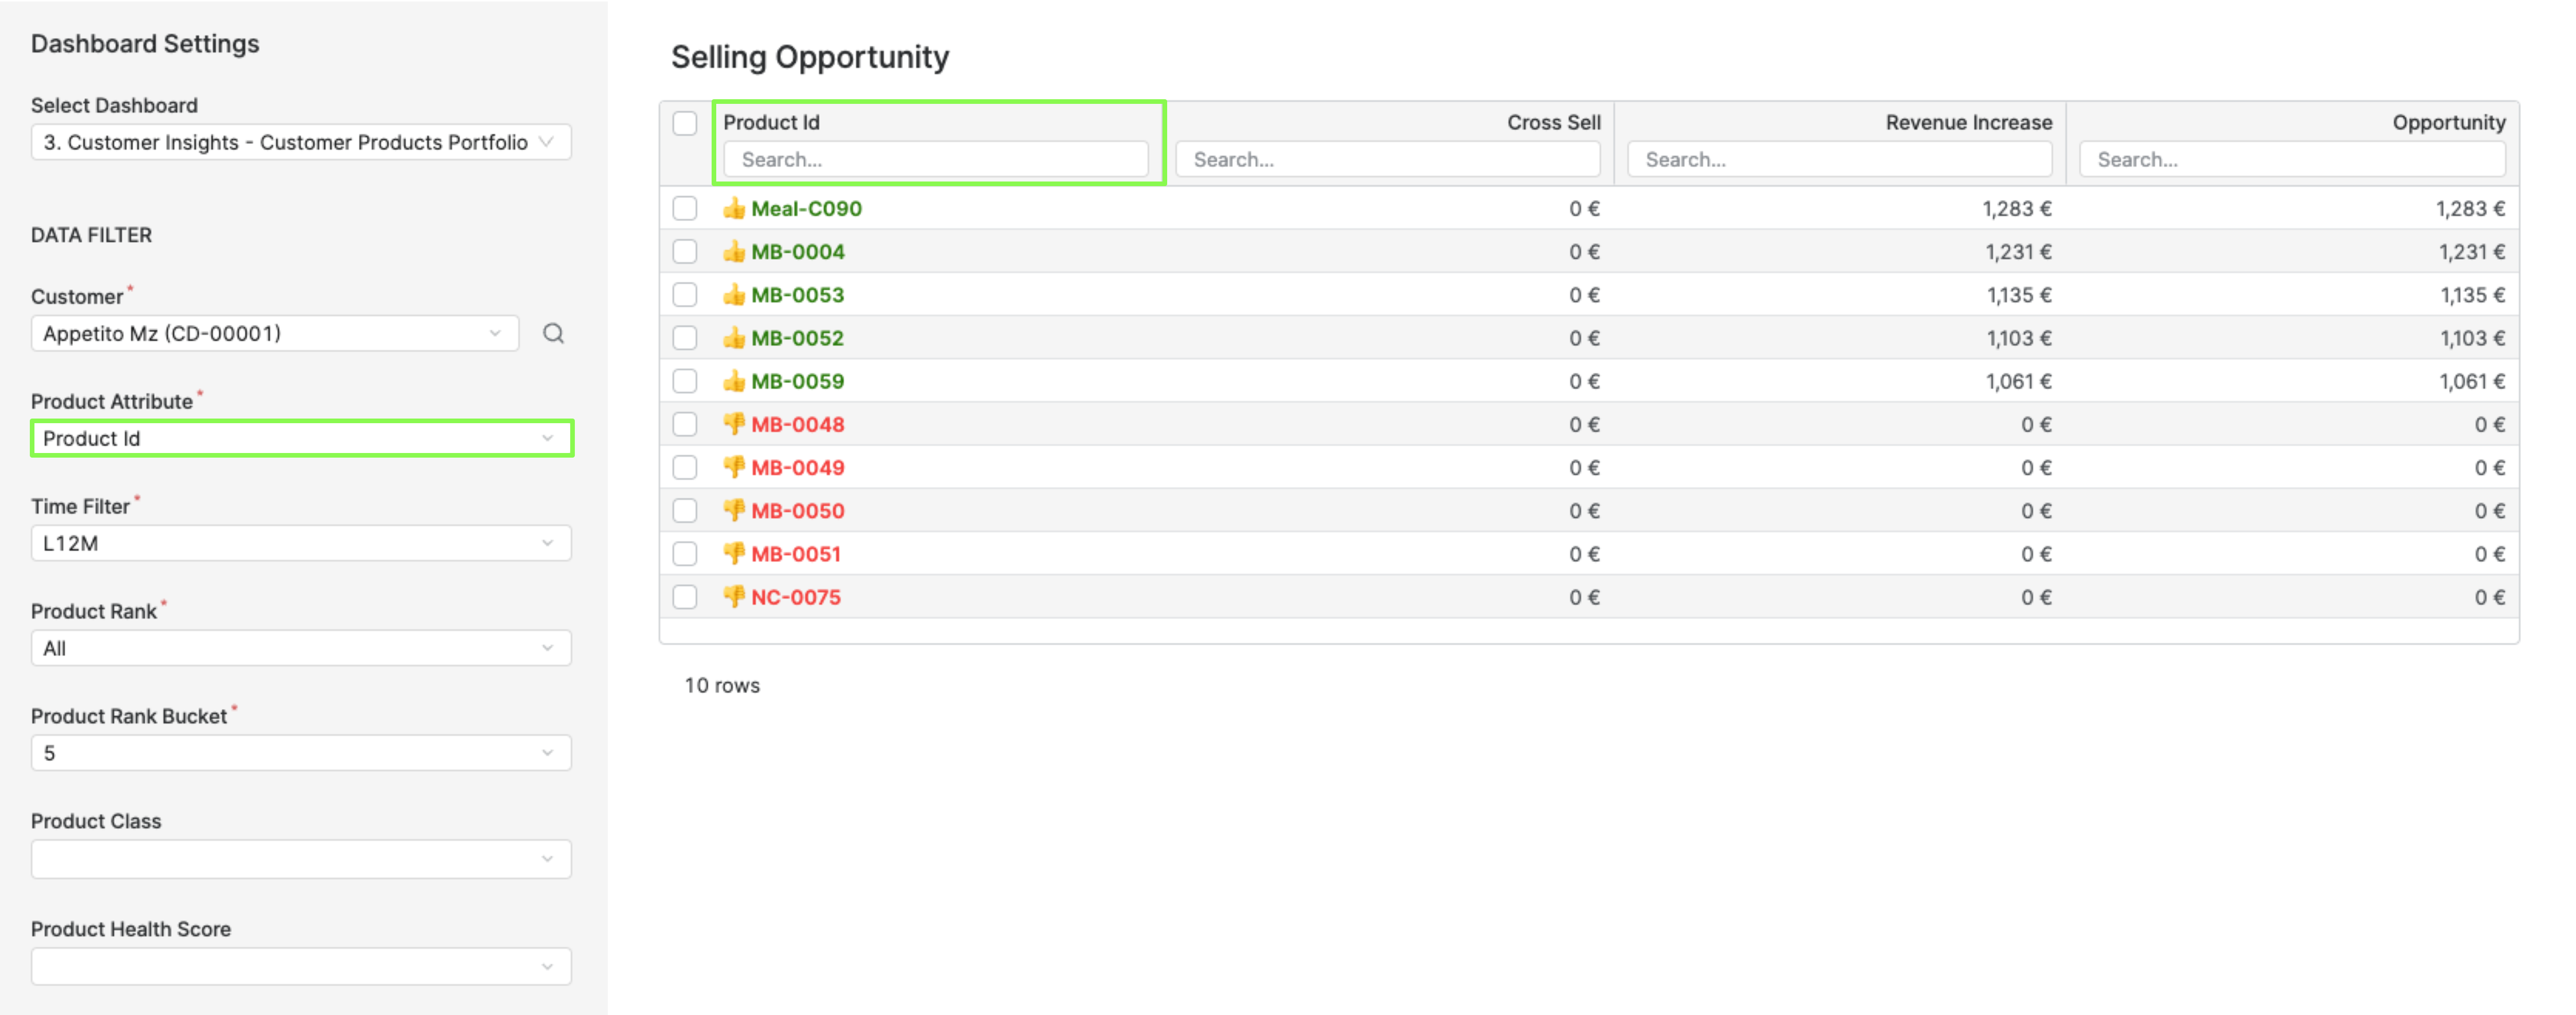
Task: Click the Search field under Product Id
Action: [x=936, y=158]
